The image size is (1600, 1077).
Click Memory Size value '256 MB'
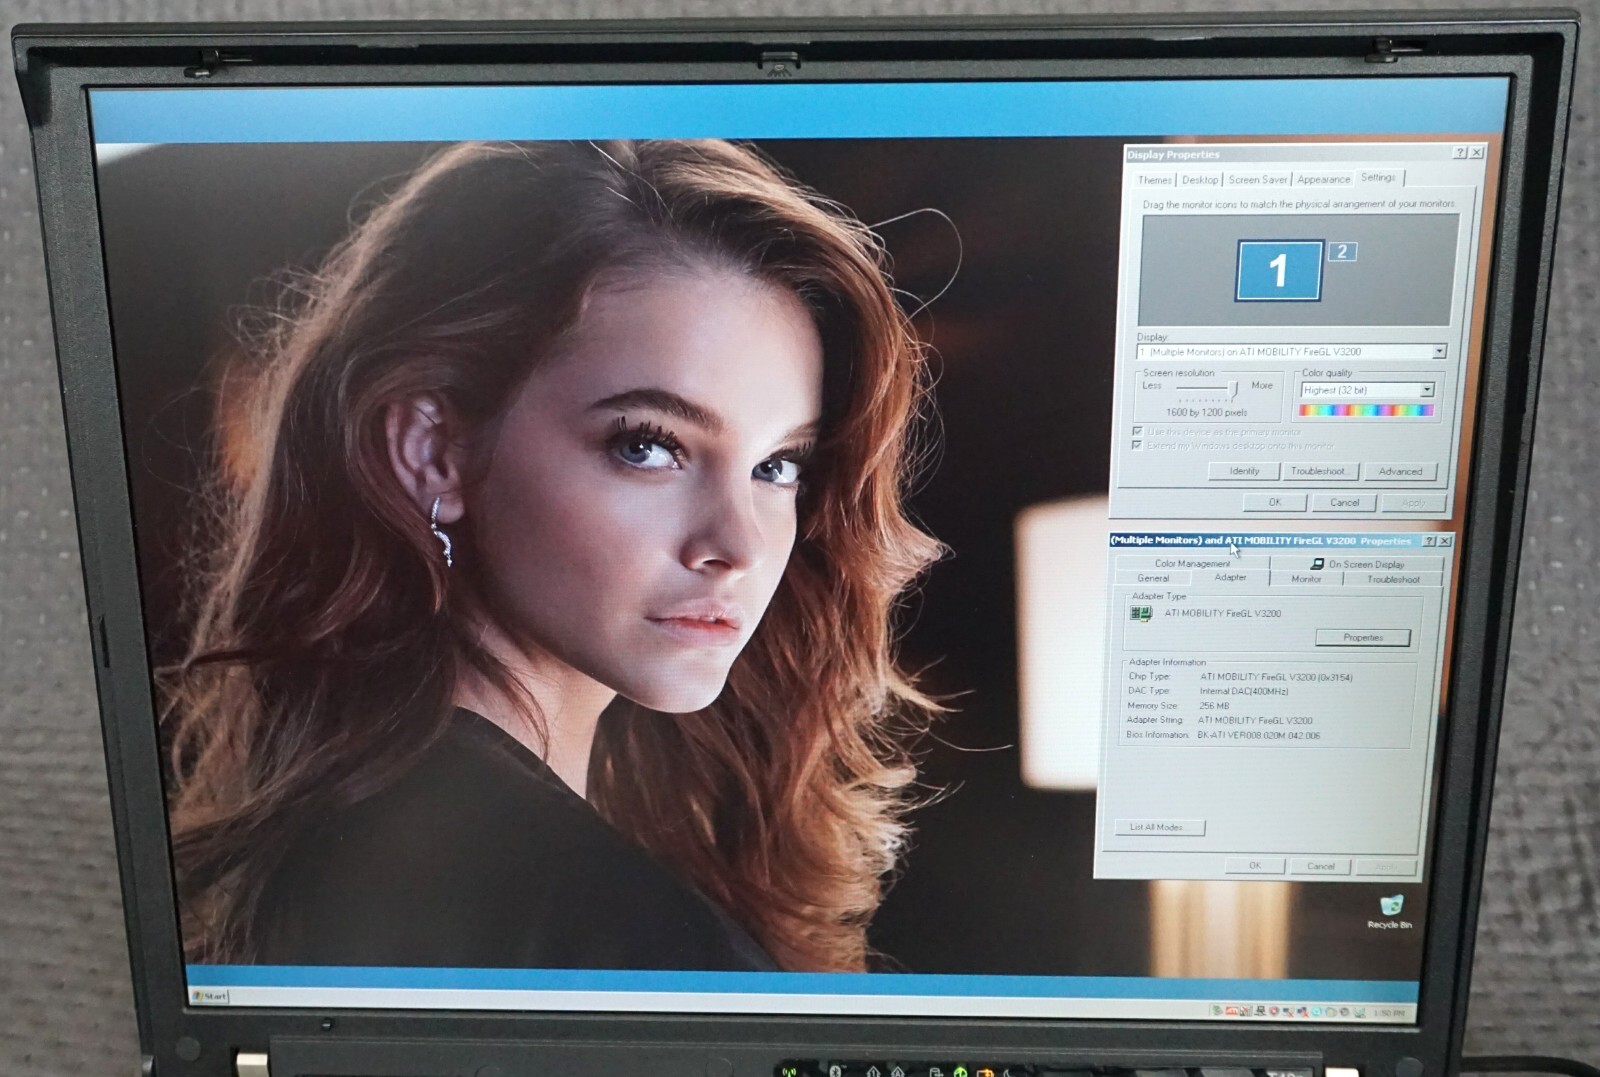coord(1214,706)
